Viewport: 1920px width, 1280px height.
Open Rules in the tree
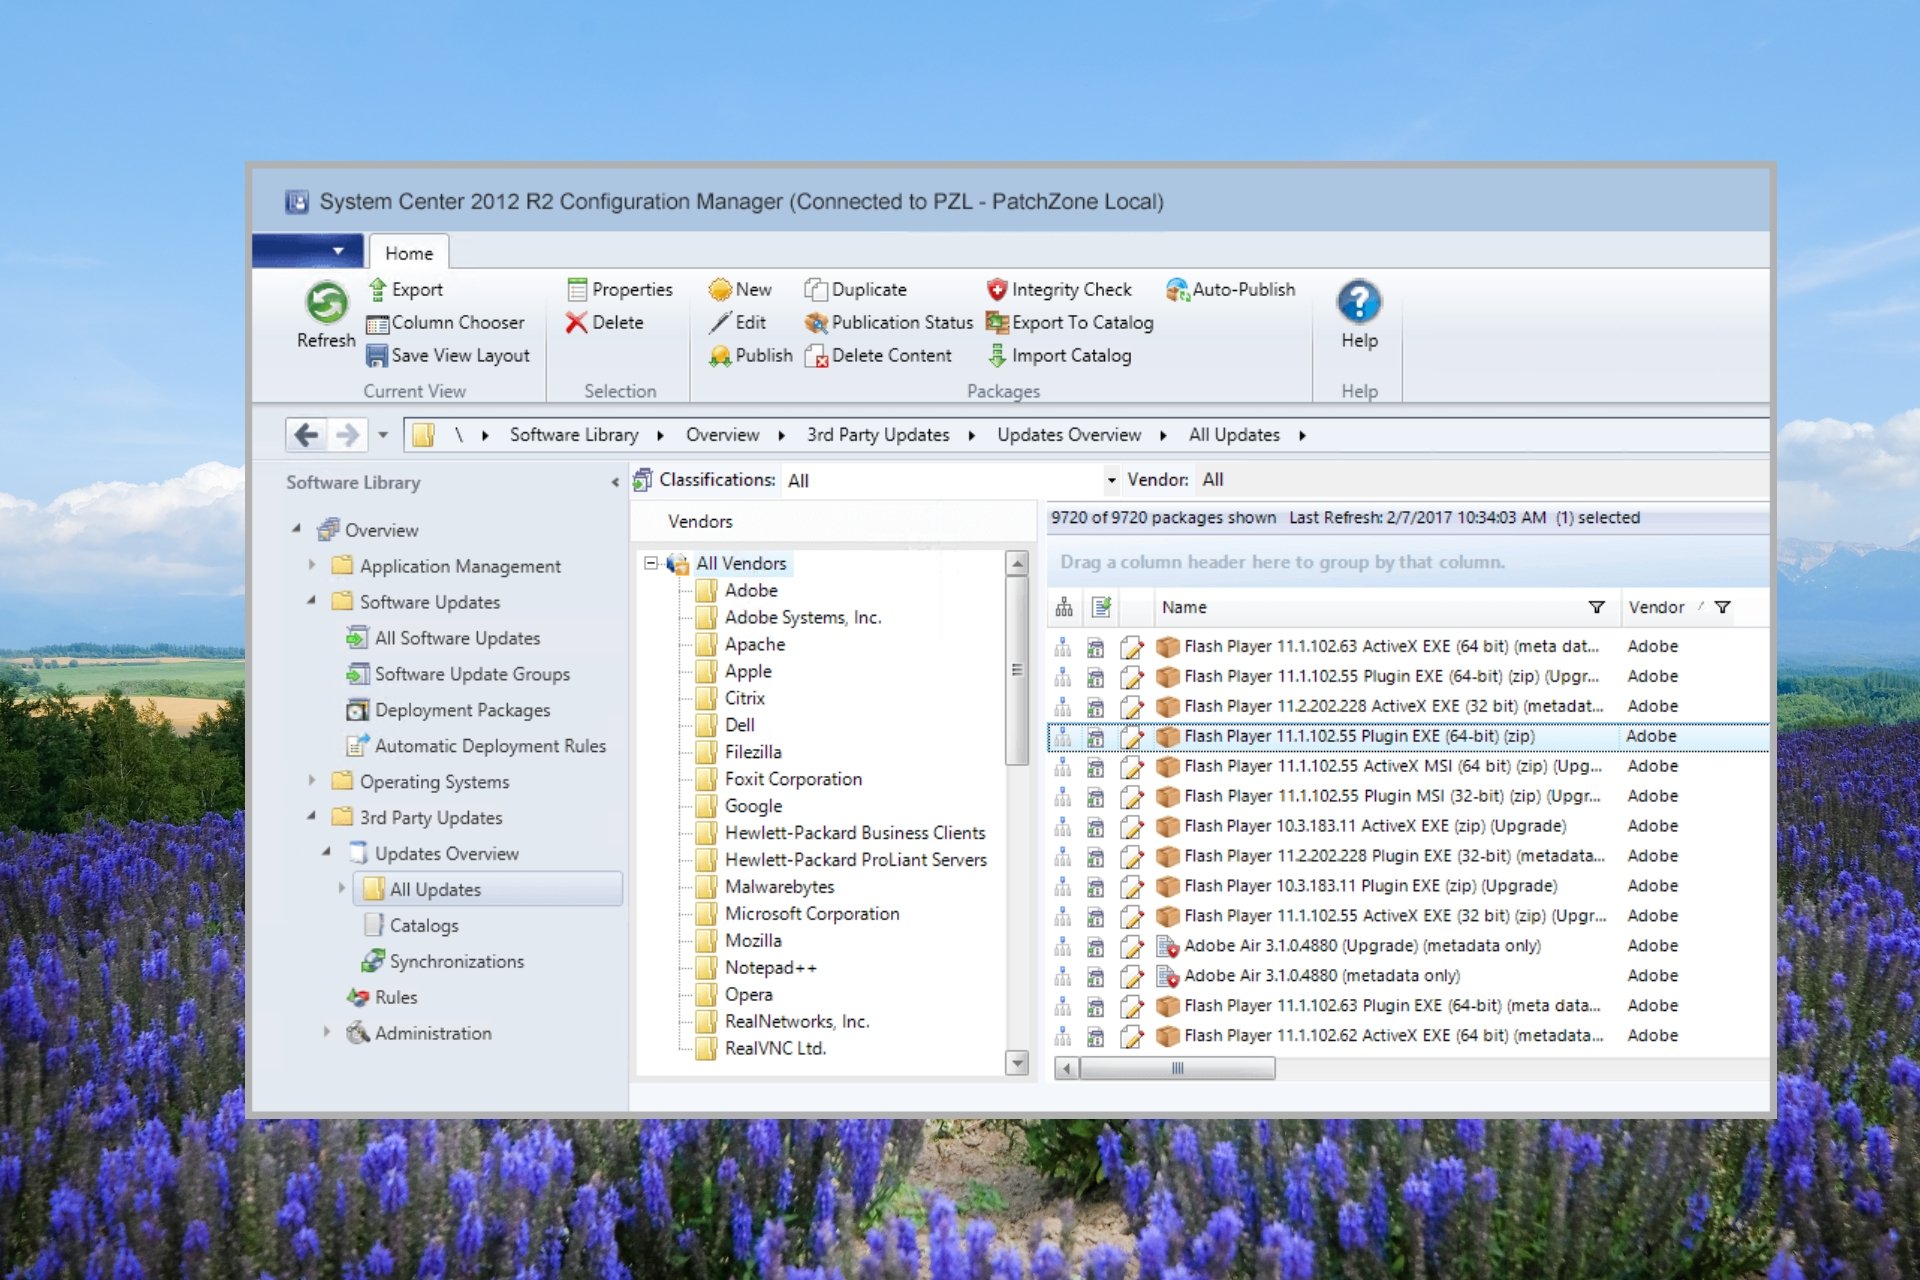[x=382, y=997]
